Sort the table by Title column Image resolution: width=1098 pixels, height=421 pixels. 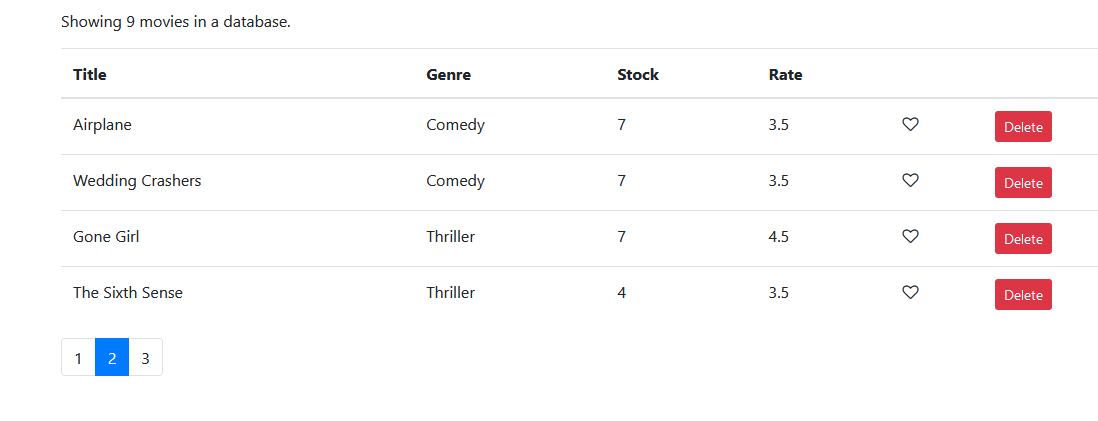(x=90, y=74)
